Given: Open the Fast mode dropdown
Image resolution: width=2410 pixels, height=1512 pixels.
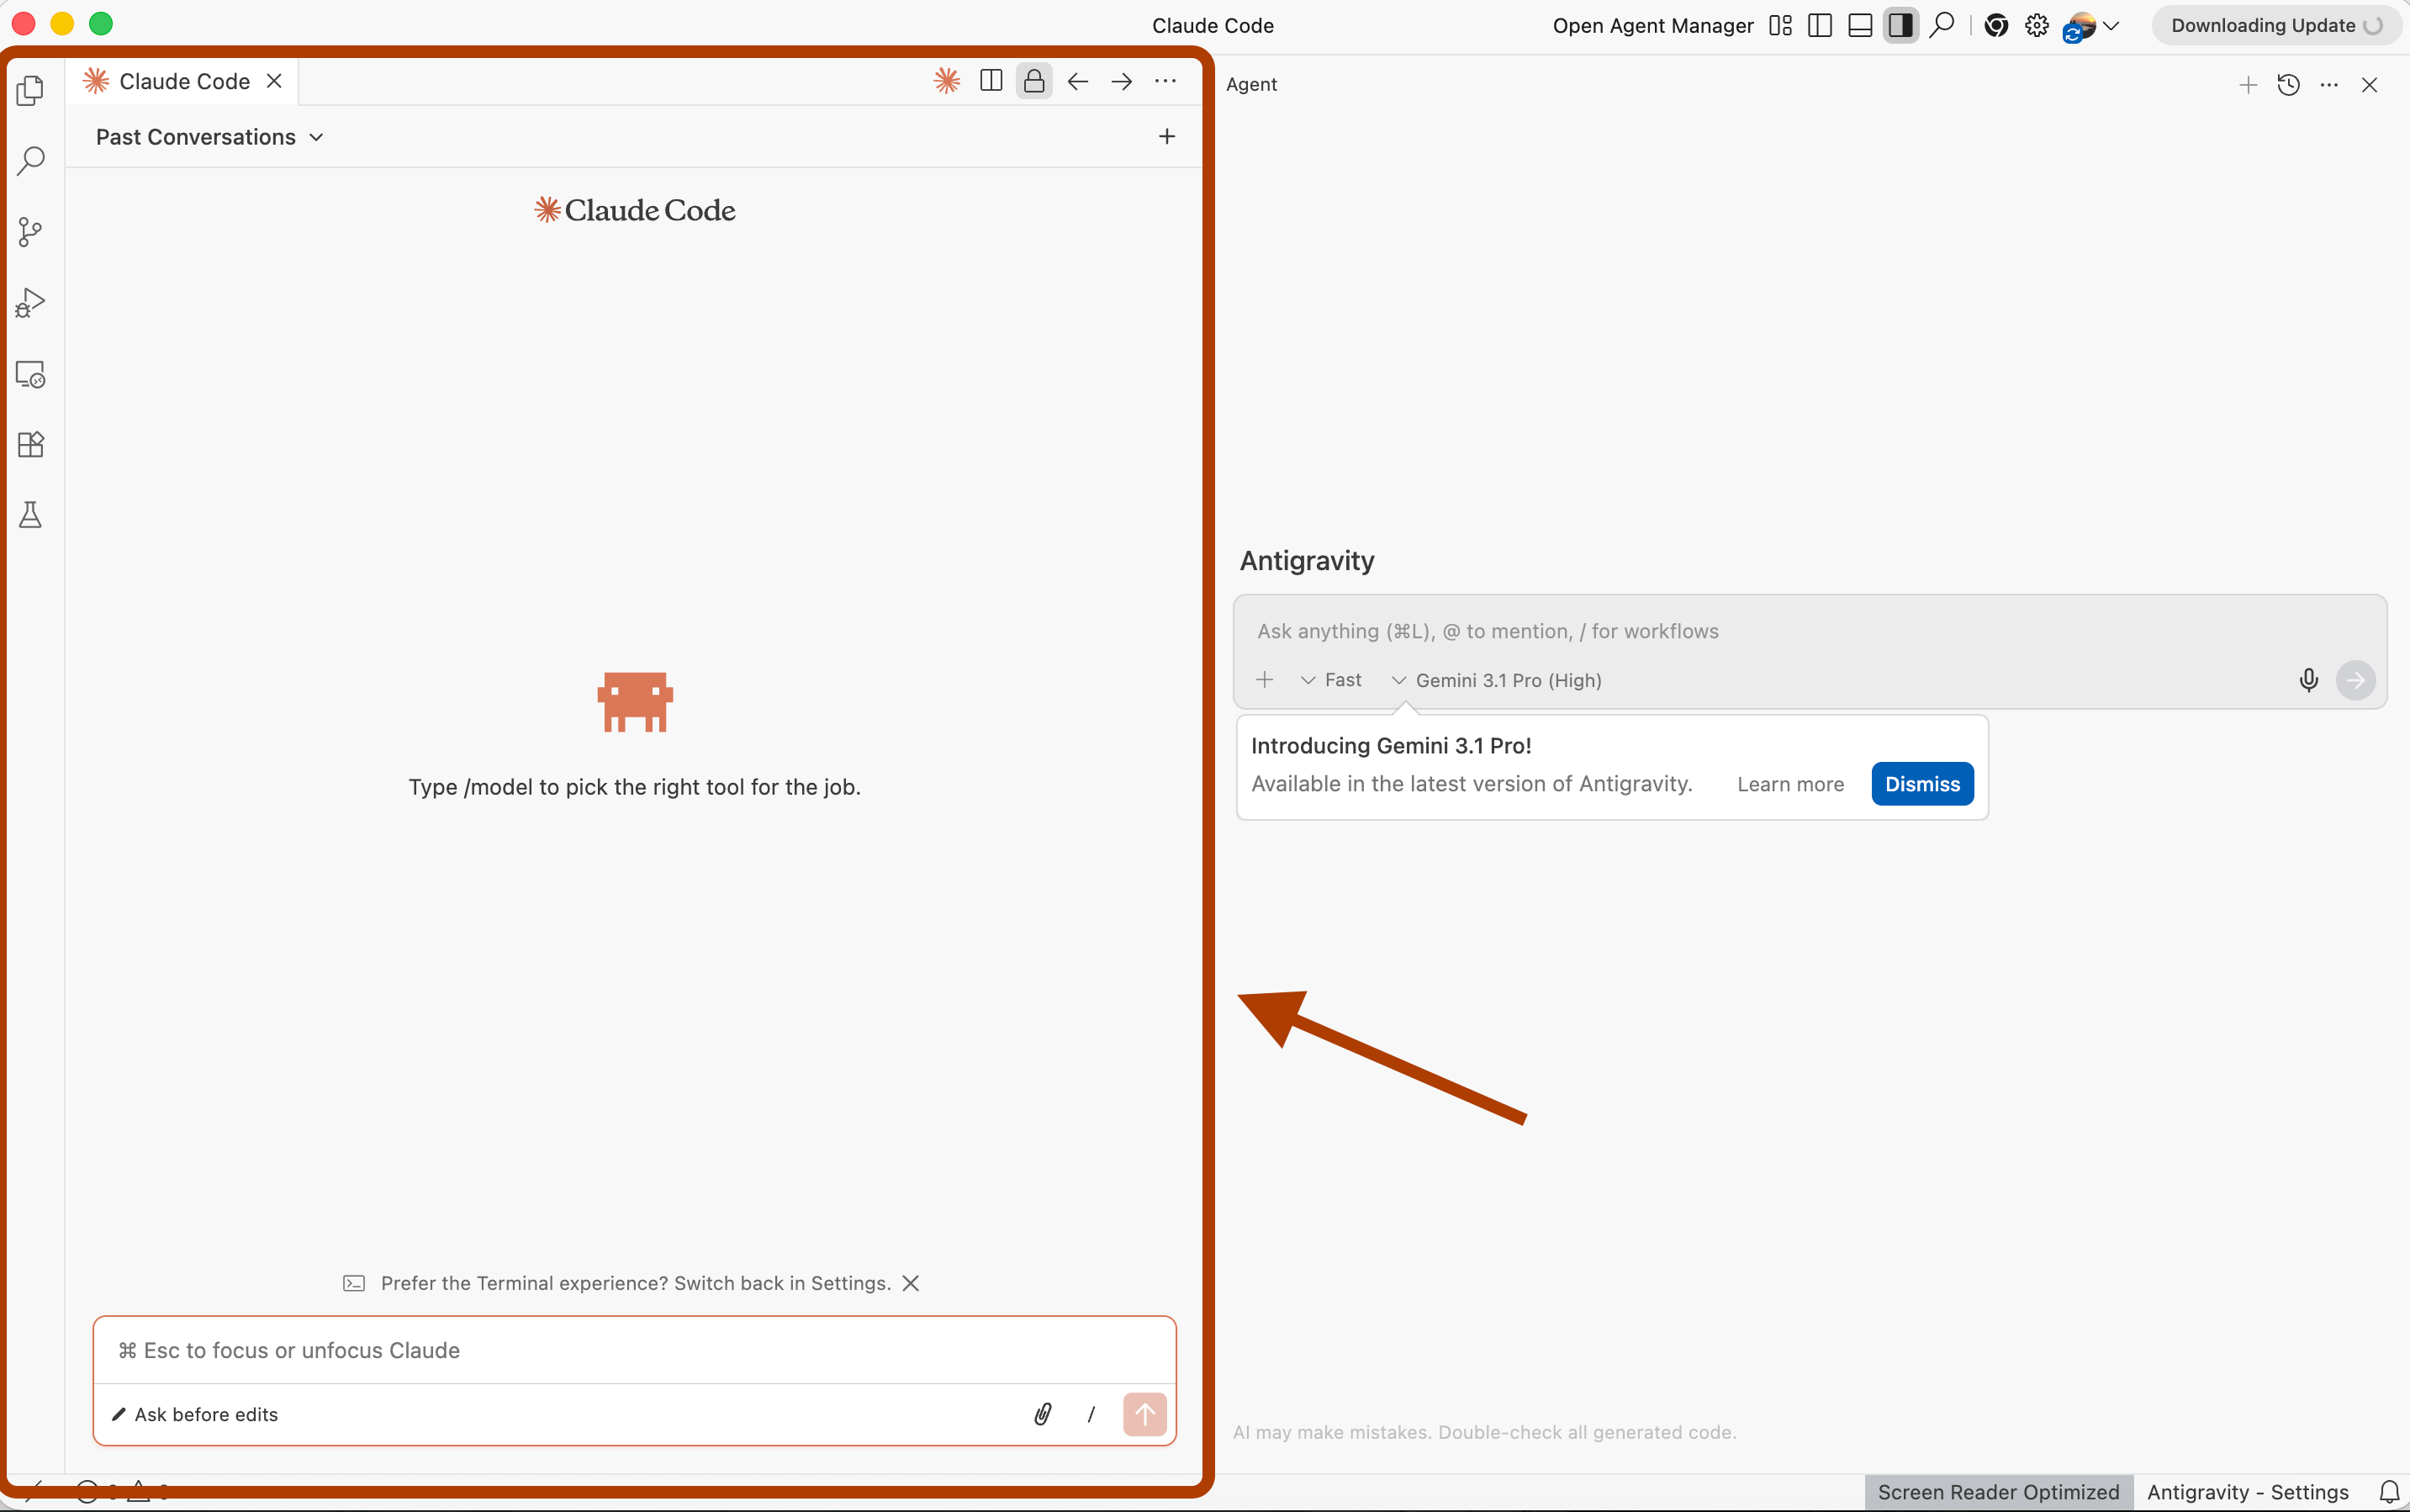Looking at the screenshot, I should coord(1331,680).
